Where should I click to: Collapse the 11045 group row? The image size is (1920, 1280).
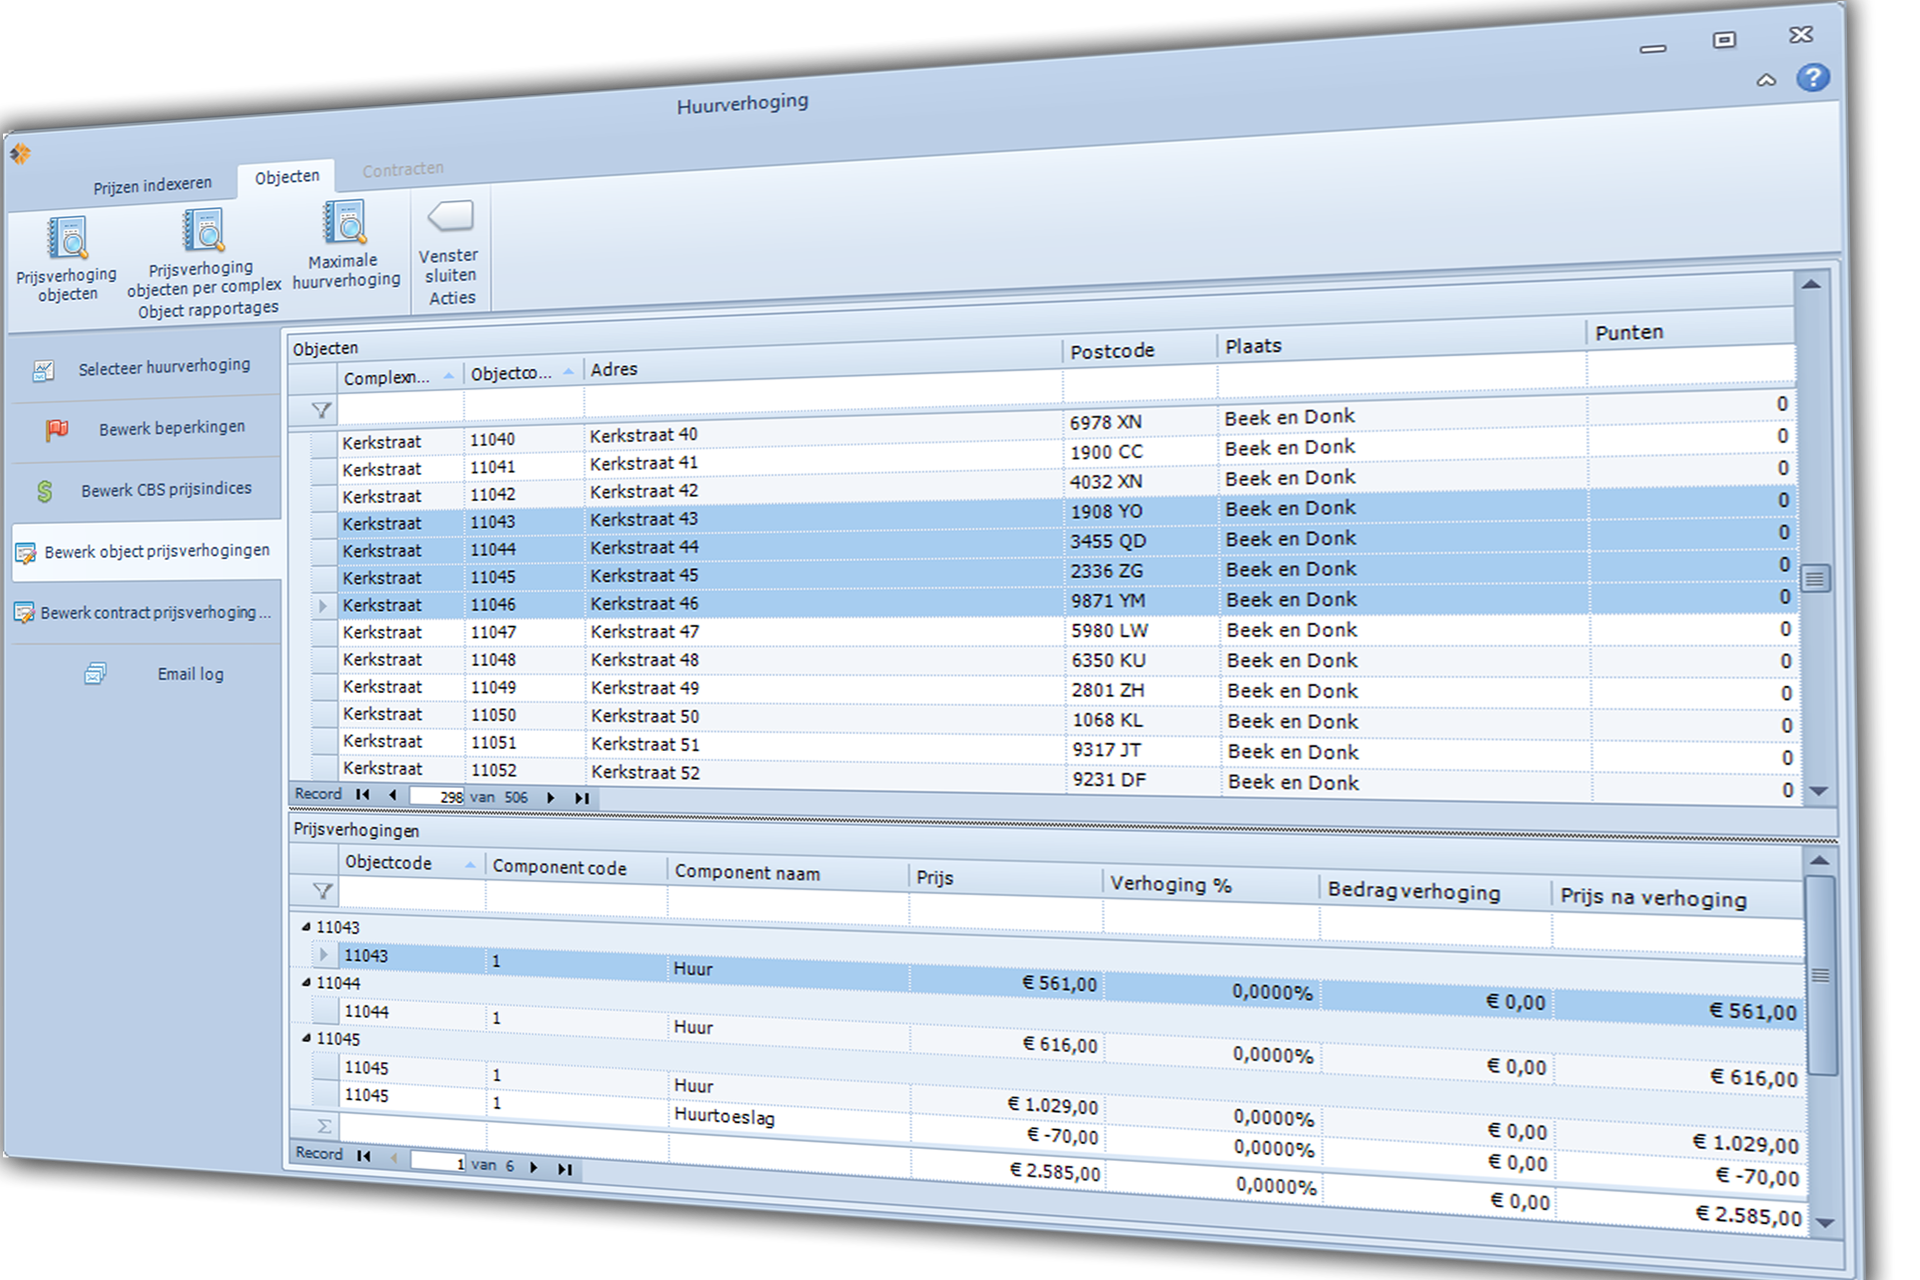(x=306, y=1039)
